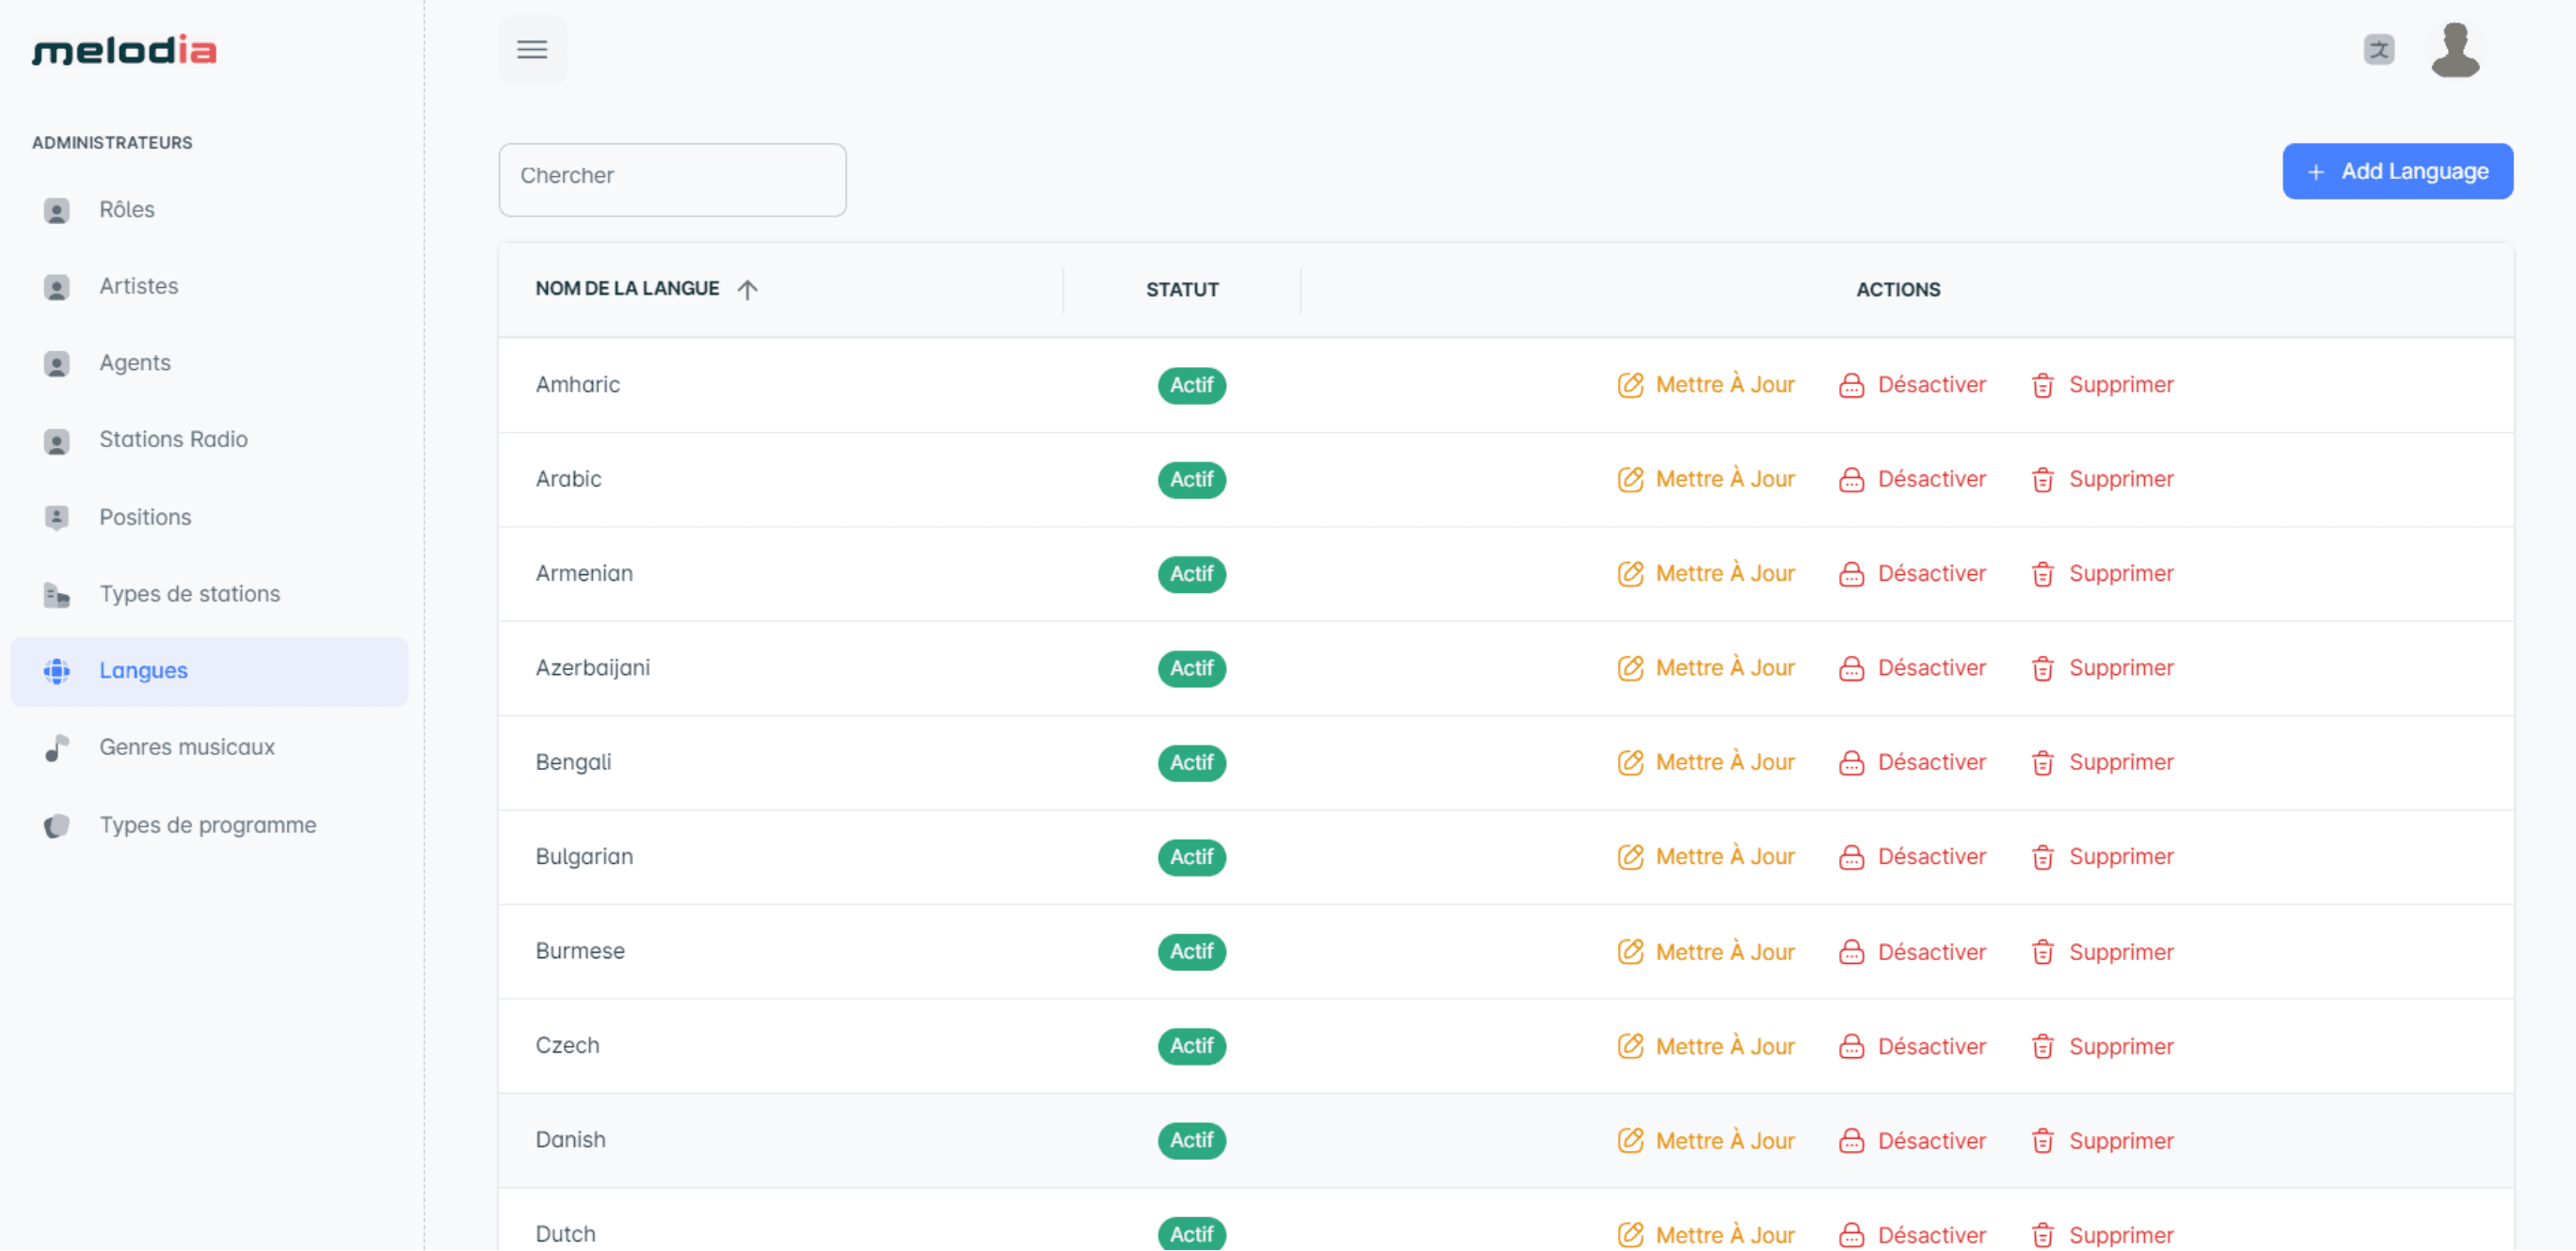Open the language translation switcher icon
The width and height of the screenshot is (2576, 1251).
coord(2378,49)
